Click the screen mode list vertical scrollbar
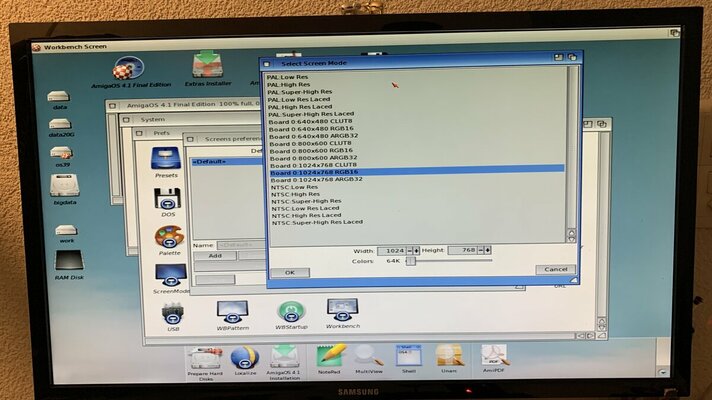The width and height of the screenshot is (712, 400). (x=571, y=148)
